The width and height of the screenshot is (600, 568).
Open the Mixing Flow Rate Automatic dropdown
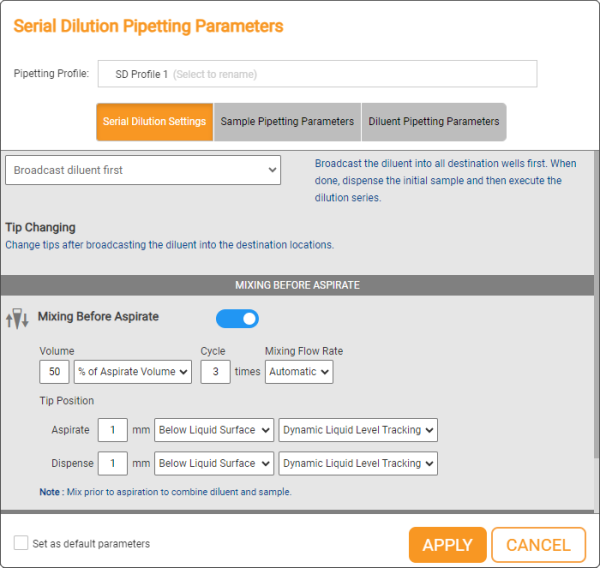pyautogui.click(x=299, y=371)
